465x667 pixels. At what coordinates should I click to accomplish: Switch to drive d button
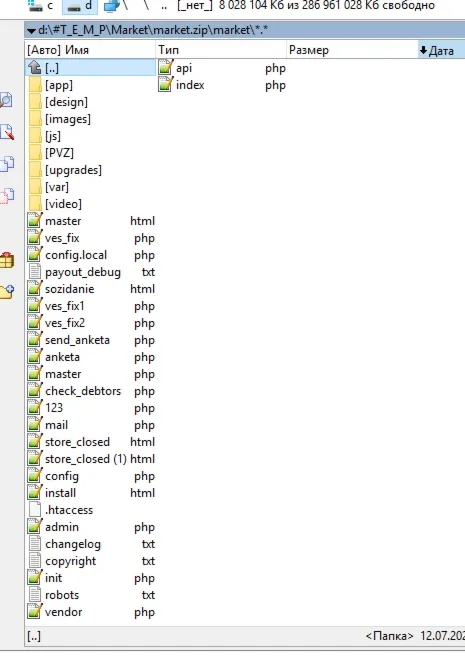coord(80,6)
